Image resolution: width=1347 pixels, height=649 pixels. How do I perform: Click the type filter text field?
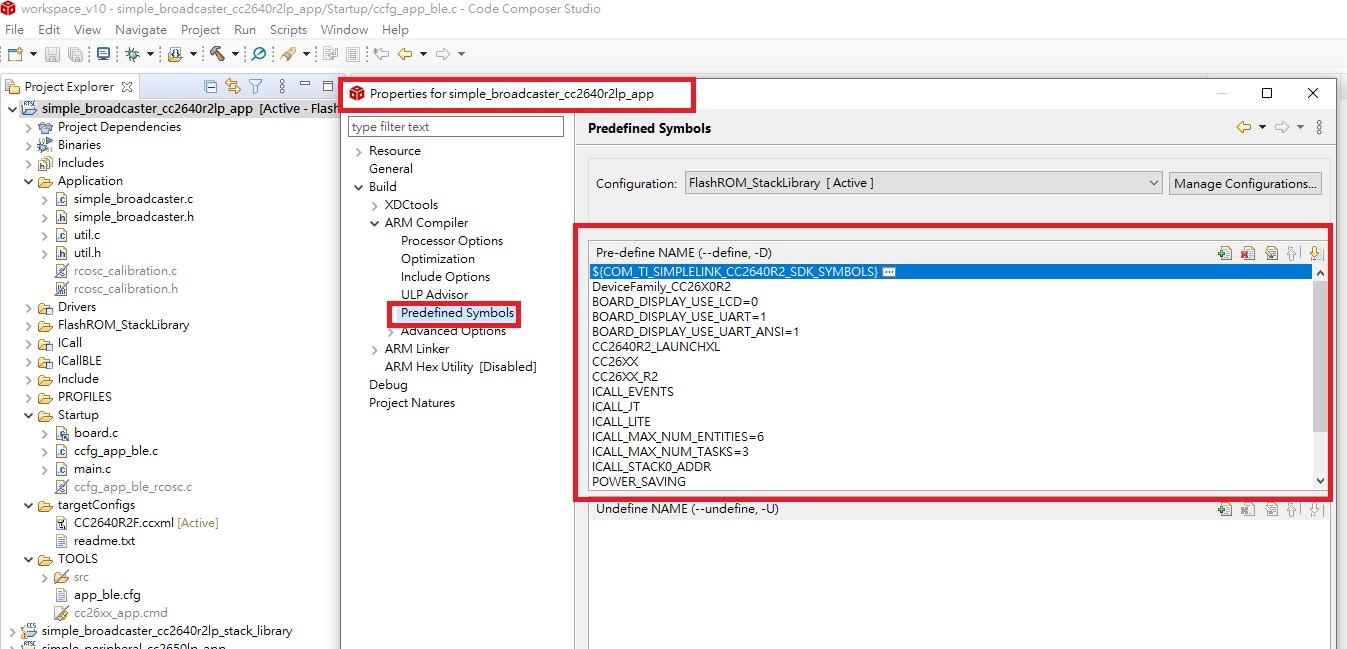point(456,127)
